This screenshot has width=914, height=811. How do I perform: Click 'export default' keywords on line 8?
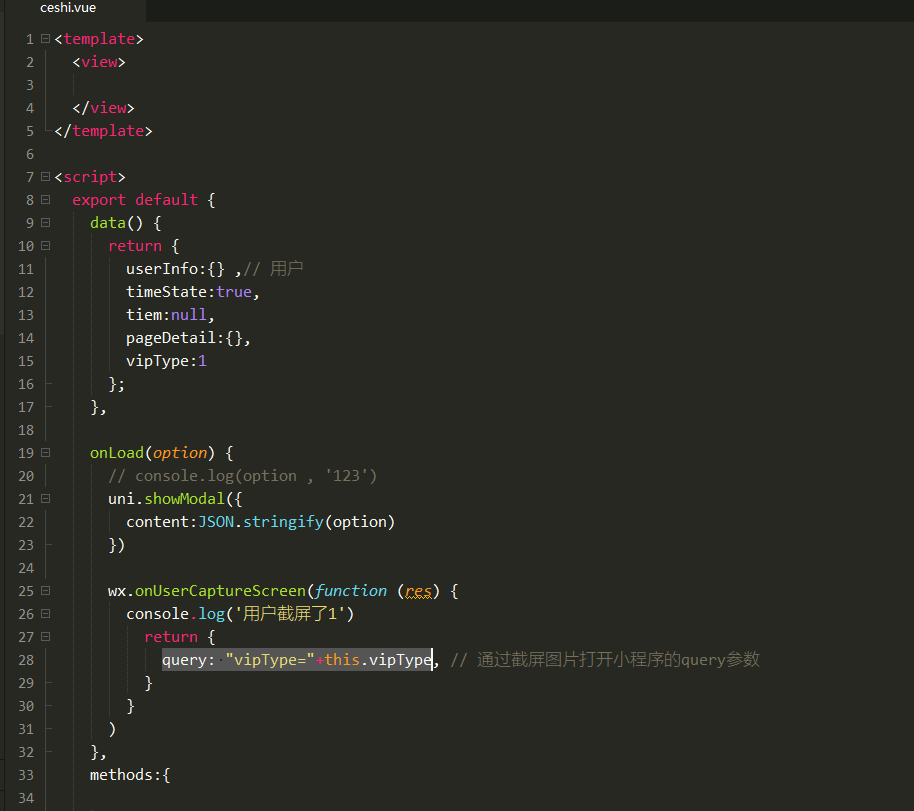[135, 200]
